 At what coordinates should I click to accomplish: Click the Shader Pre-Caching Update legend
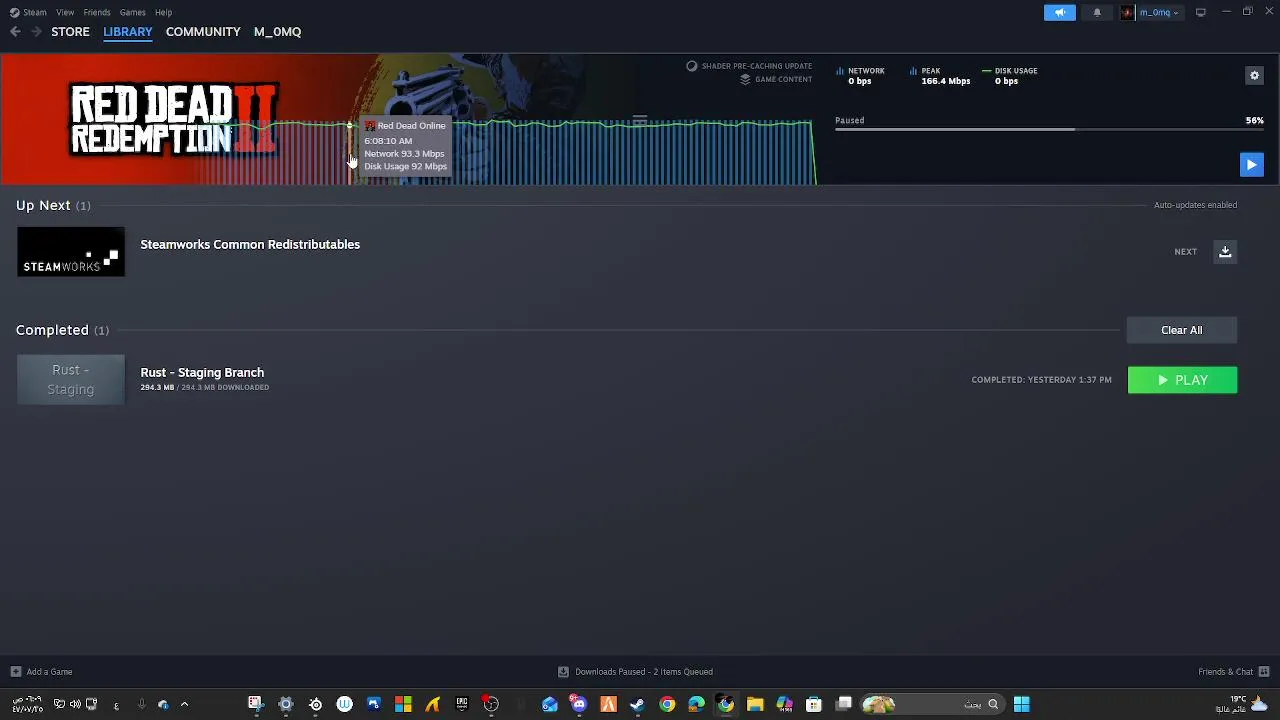[749, 66]
